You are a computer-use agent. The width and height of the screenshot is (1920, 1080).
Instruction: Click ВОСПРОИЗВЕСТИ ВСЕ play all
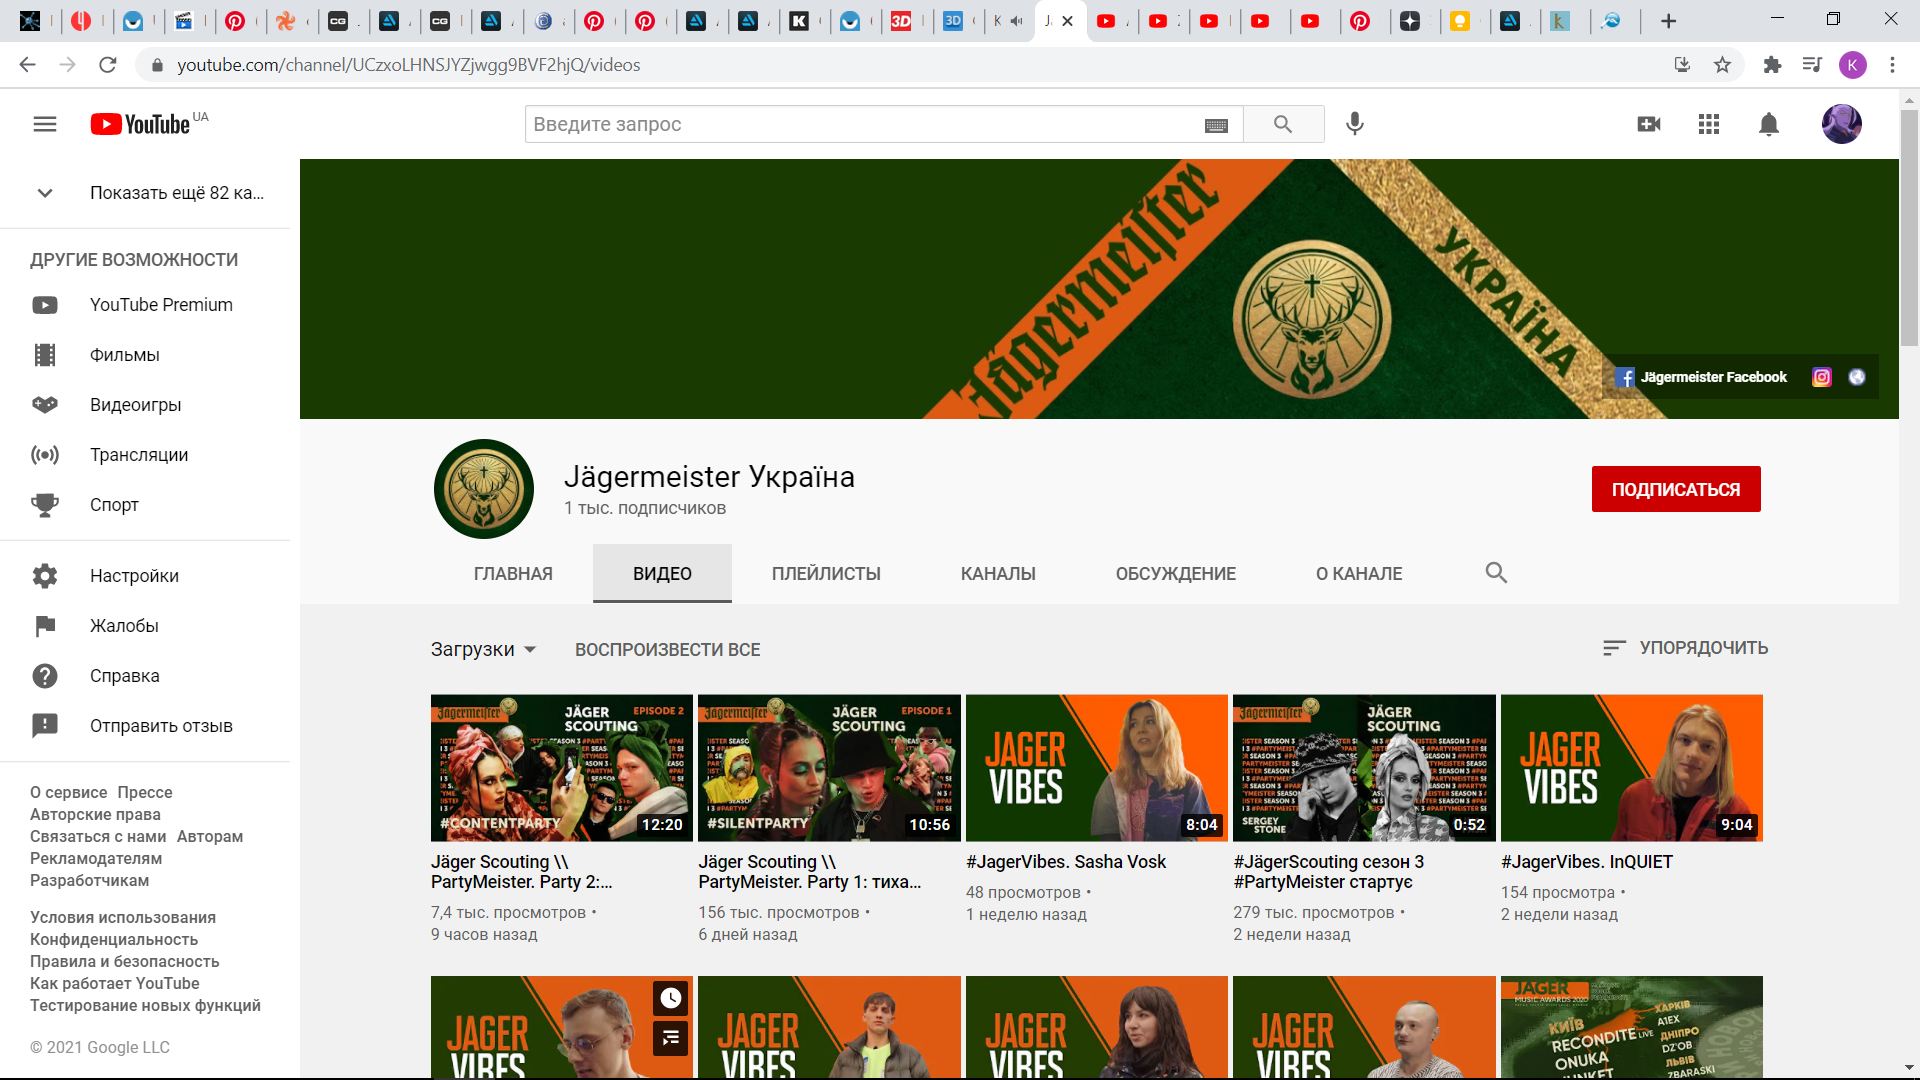668,650
